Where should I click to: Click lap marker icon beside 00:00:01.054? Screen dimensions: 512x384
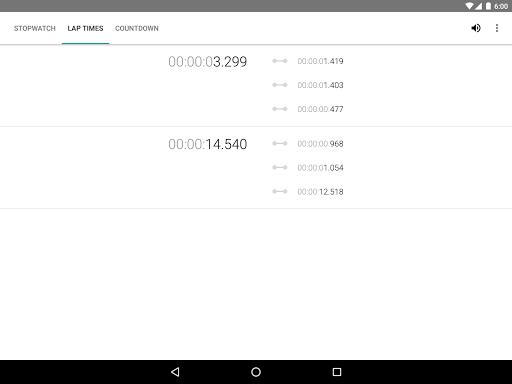280,167
